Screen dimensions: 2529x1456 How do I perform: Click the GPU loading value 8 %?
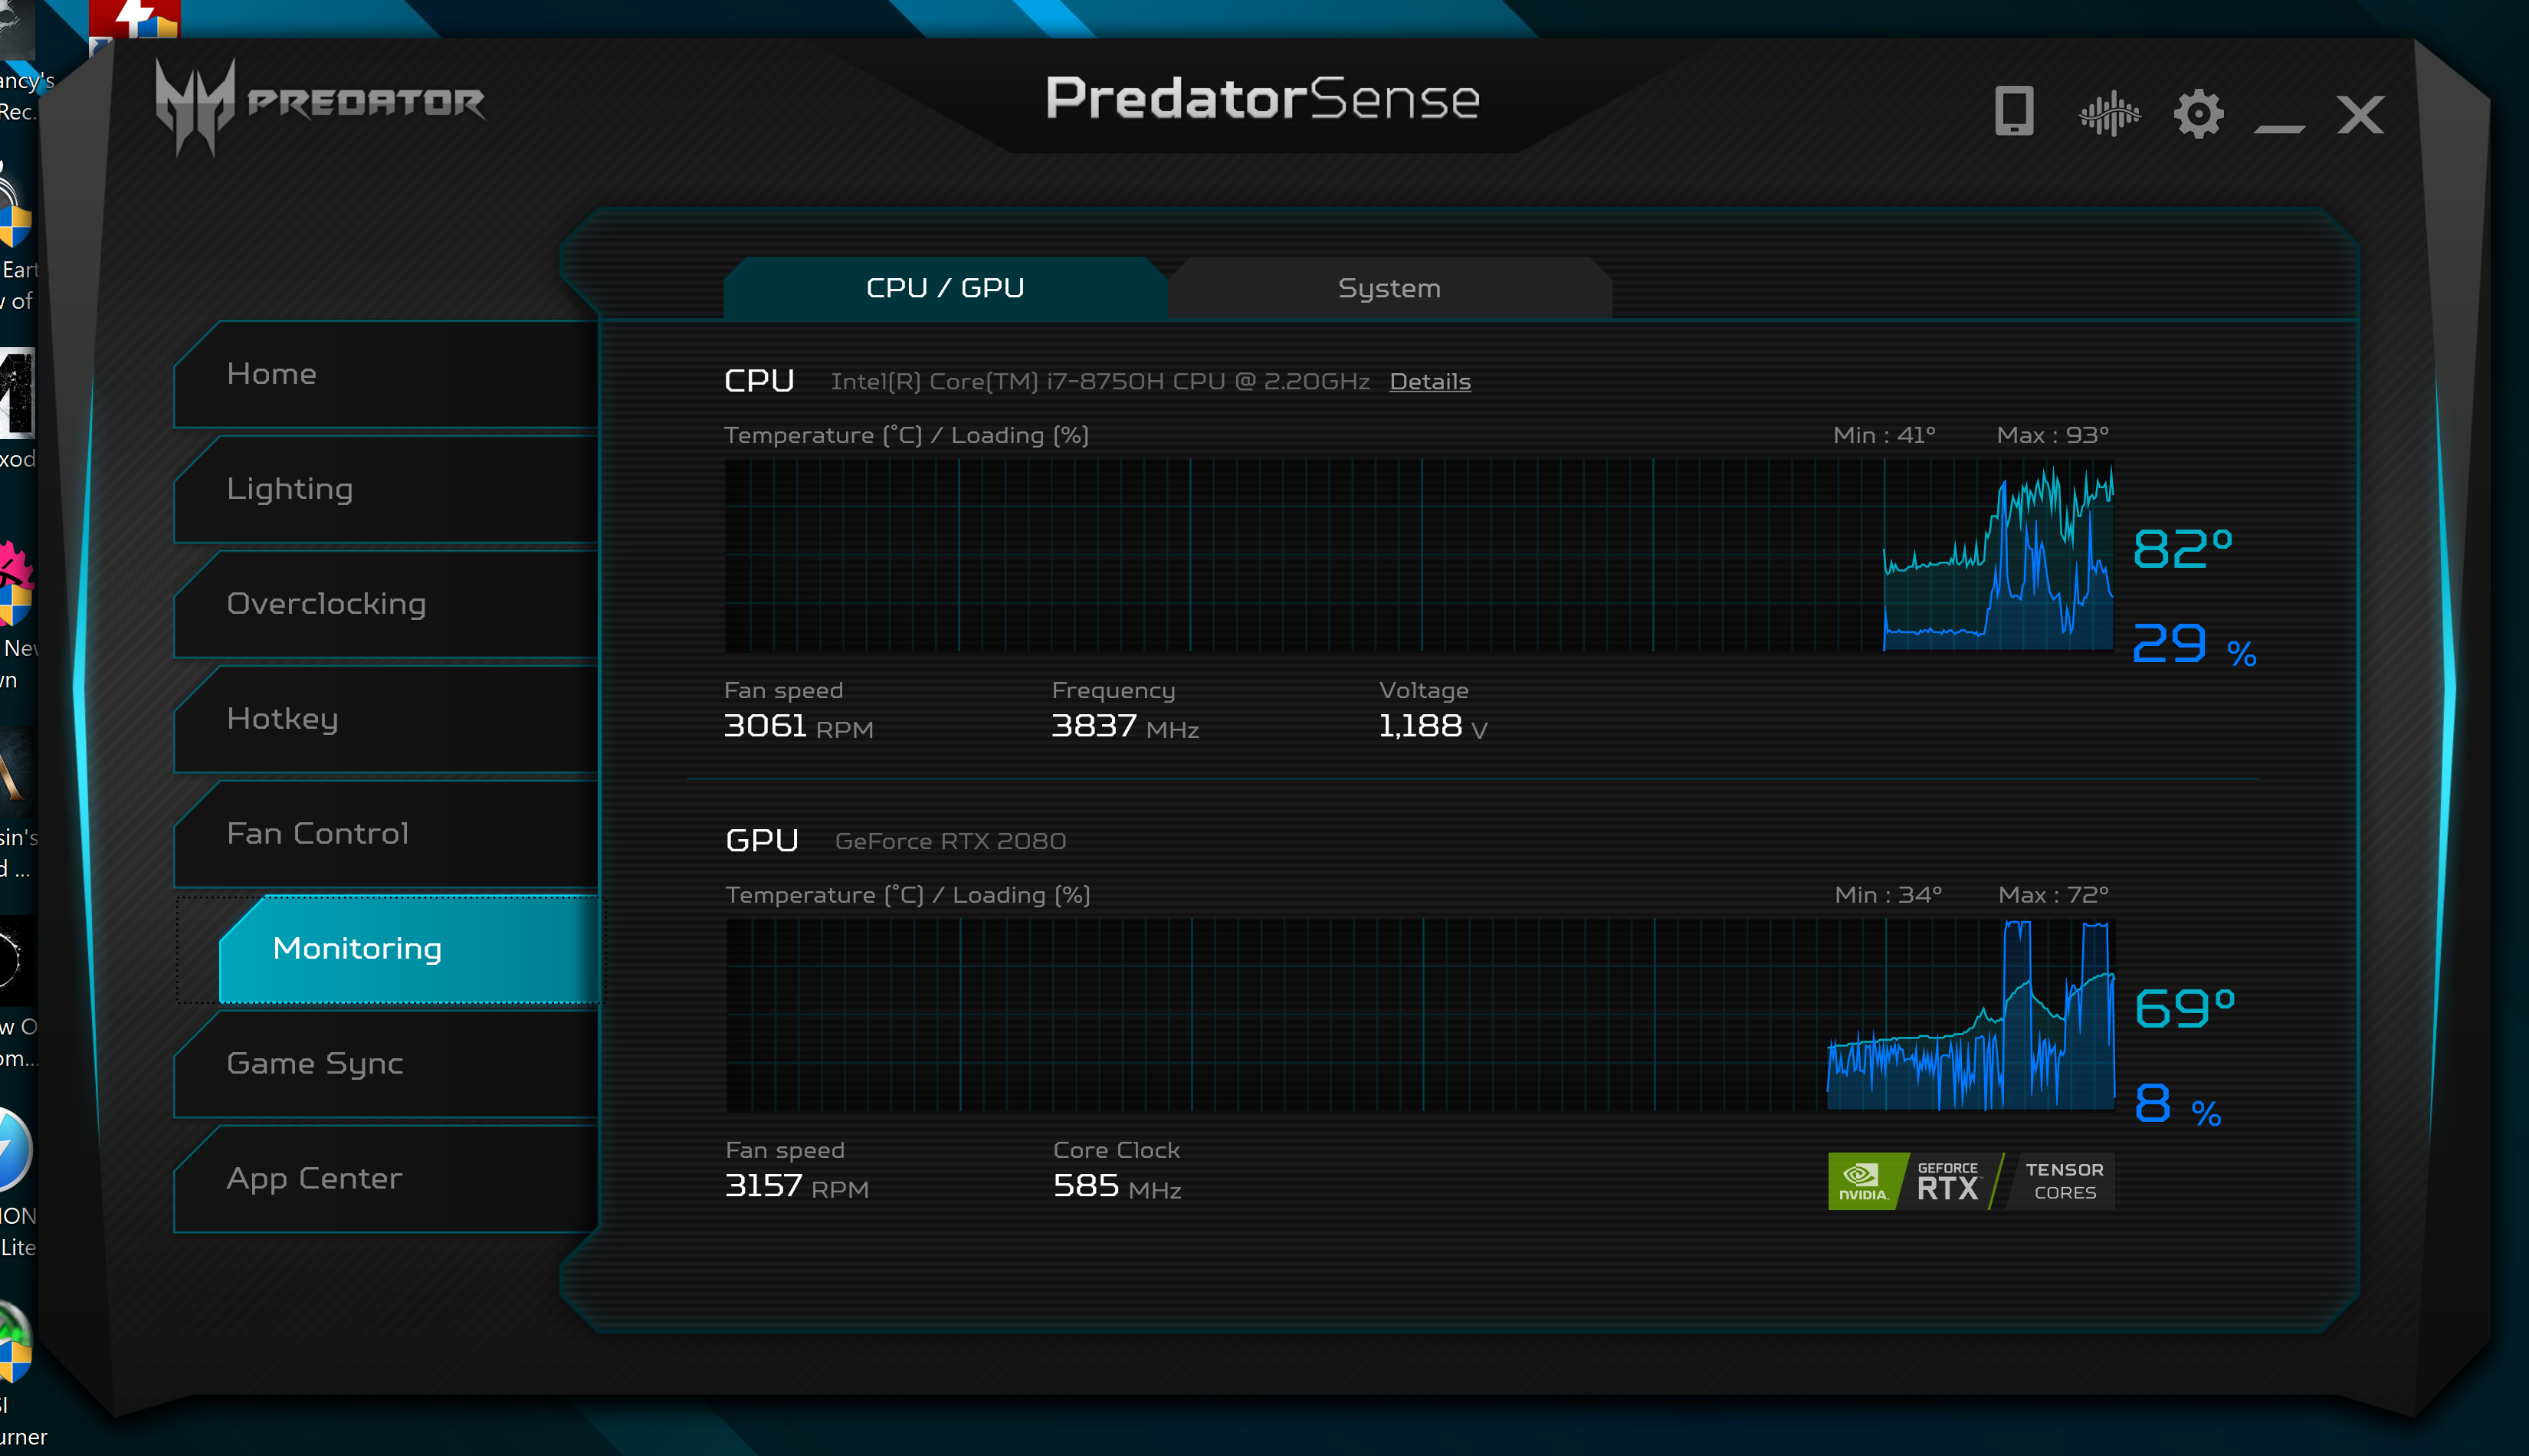click(x=2178, y=1104)
